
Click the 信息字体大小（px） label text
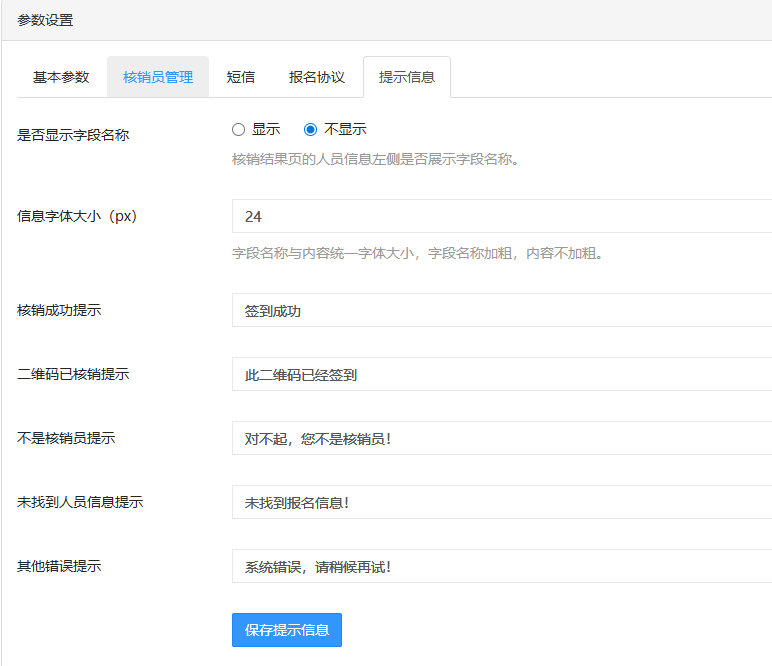77,216
